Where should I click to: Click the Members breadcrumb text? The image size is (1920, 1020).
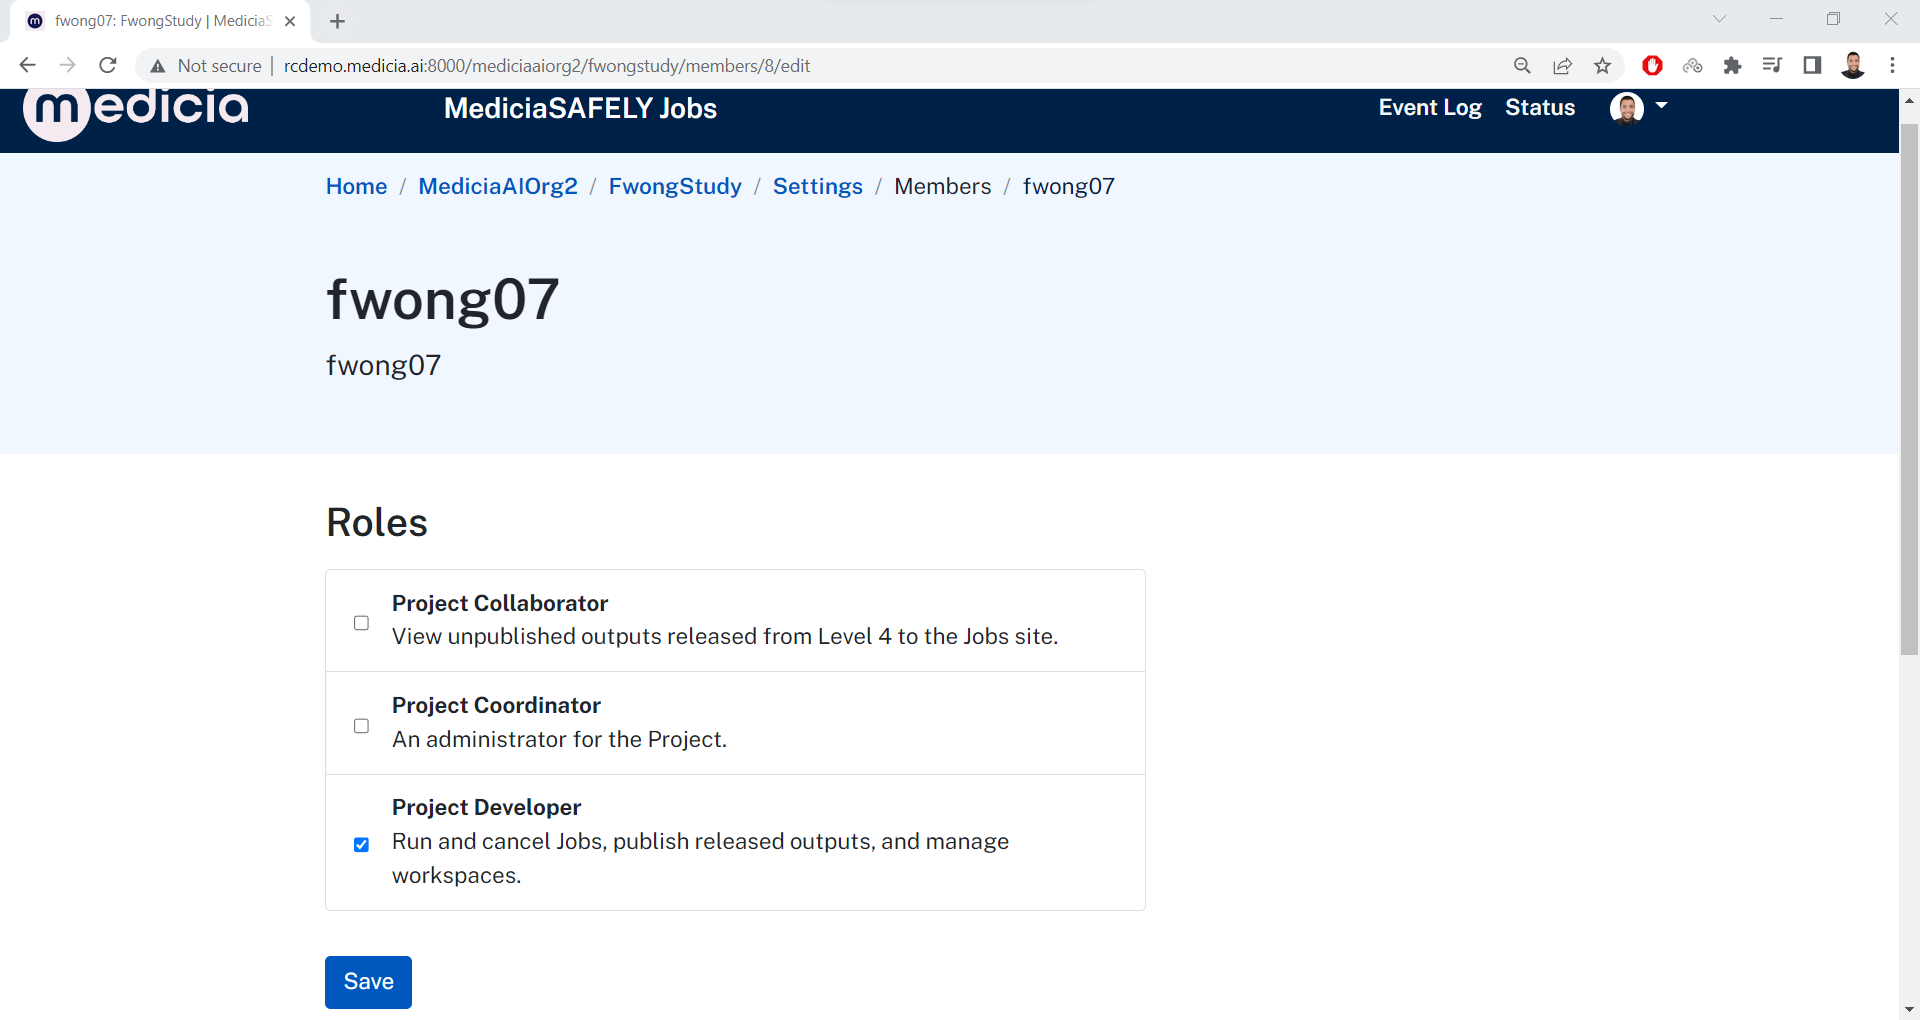(x=942, y=186)
